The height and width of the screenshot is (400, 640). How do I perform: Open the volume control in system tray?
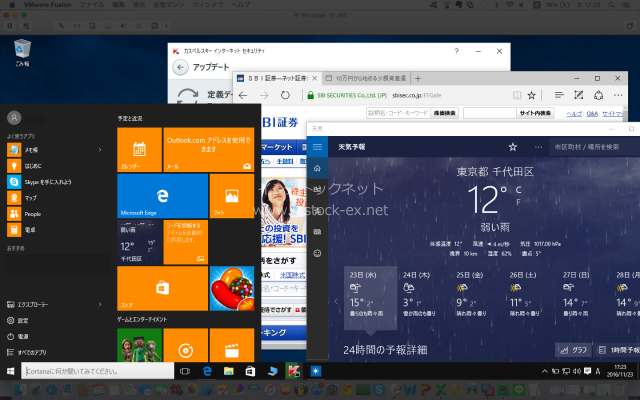(577, 371)
